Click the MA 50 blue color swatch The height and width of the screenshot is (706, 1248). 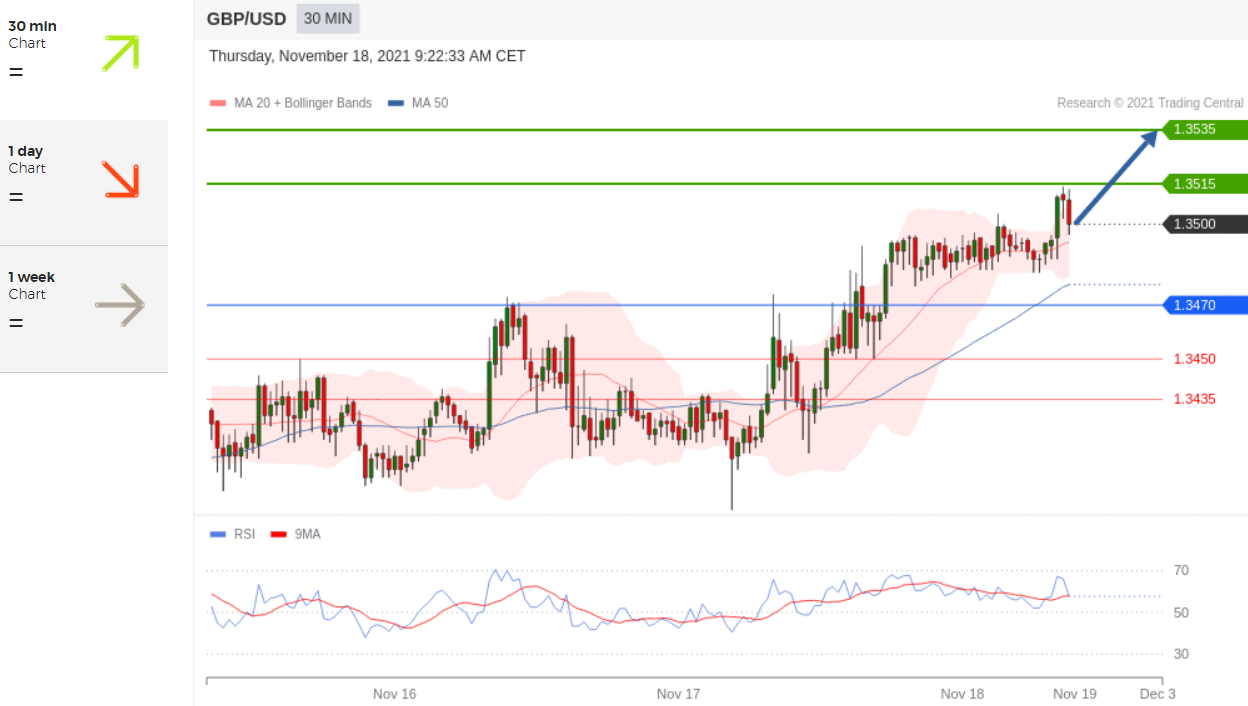click(396, 103)
